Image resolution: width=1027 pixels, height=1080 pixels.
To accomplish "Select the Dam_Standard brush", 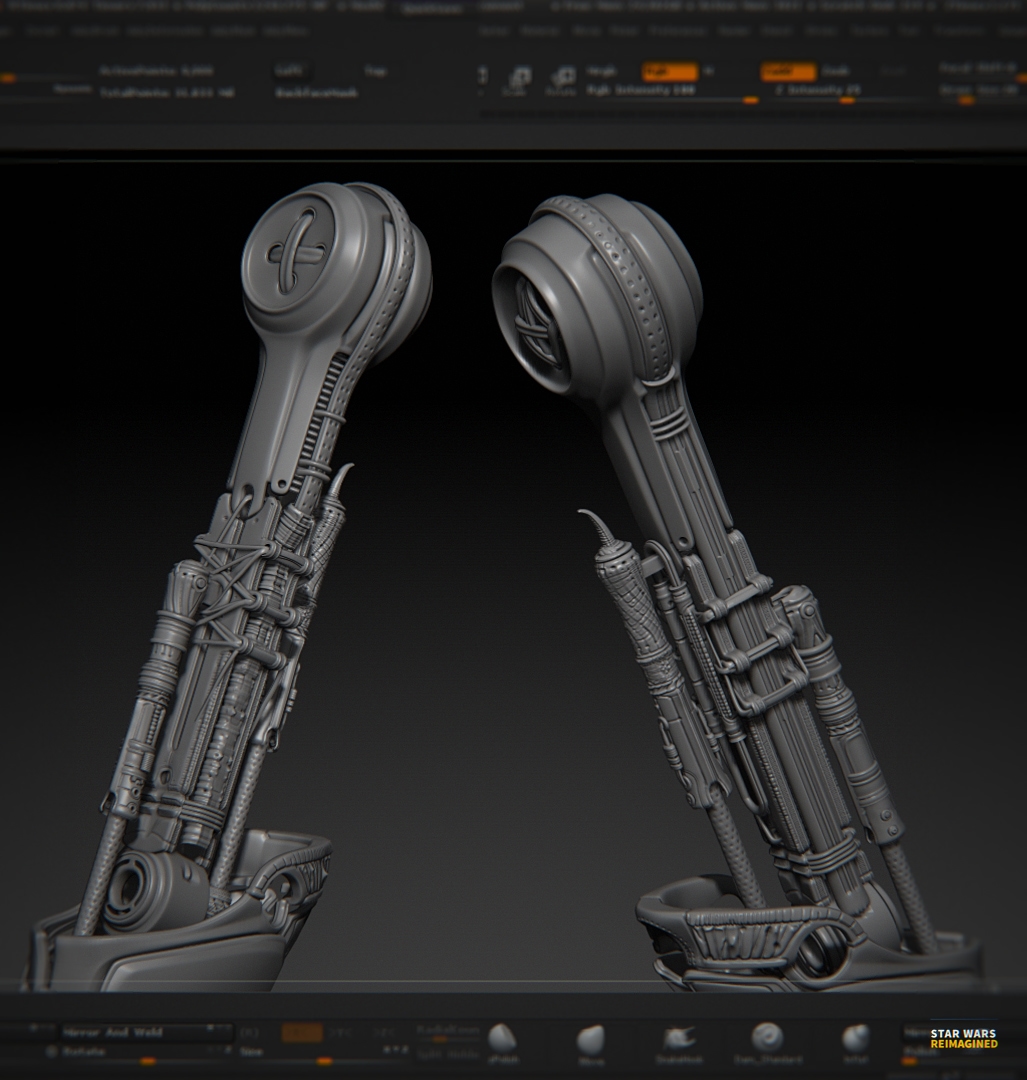I will click(x=767, y=1043).
